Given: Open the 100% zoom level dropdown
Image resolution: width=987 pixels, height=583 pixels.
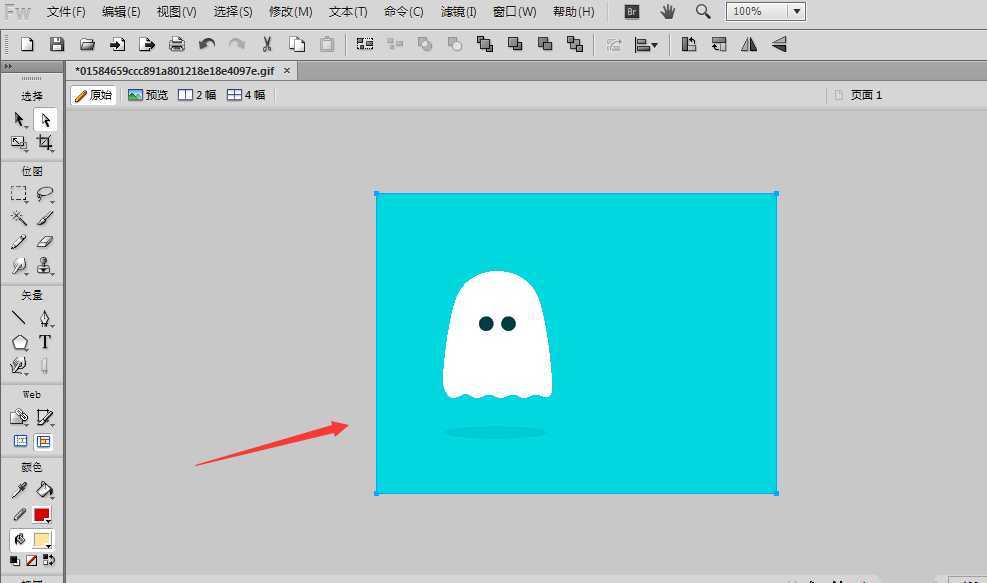Looking at the screenshot, I should click(796, 12).
